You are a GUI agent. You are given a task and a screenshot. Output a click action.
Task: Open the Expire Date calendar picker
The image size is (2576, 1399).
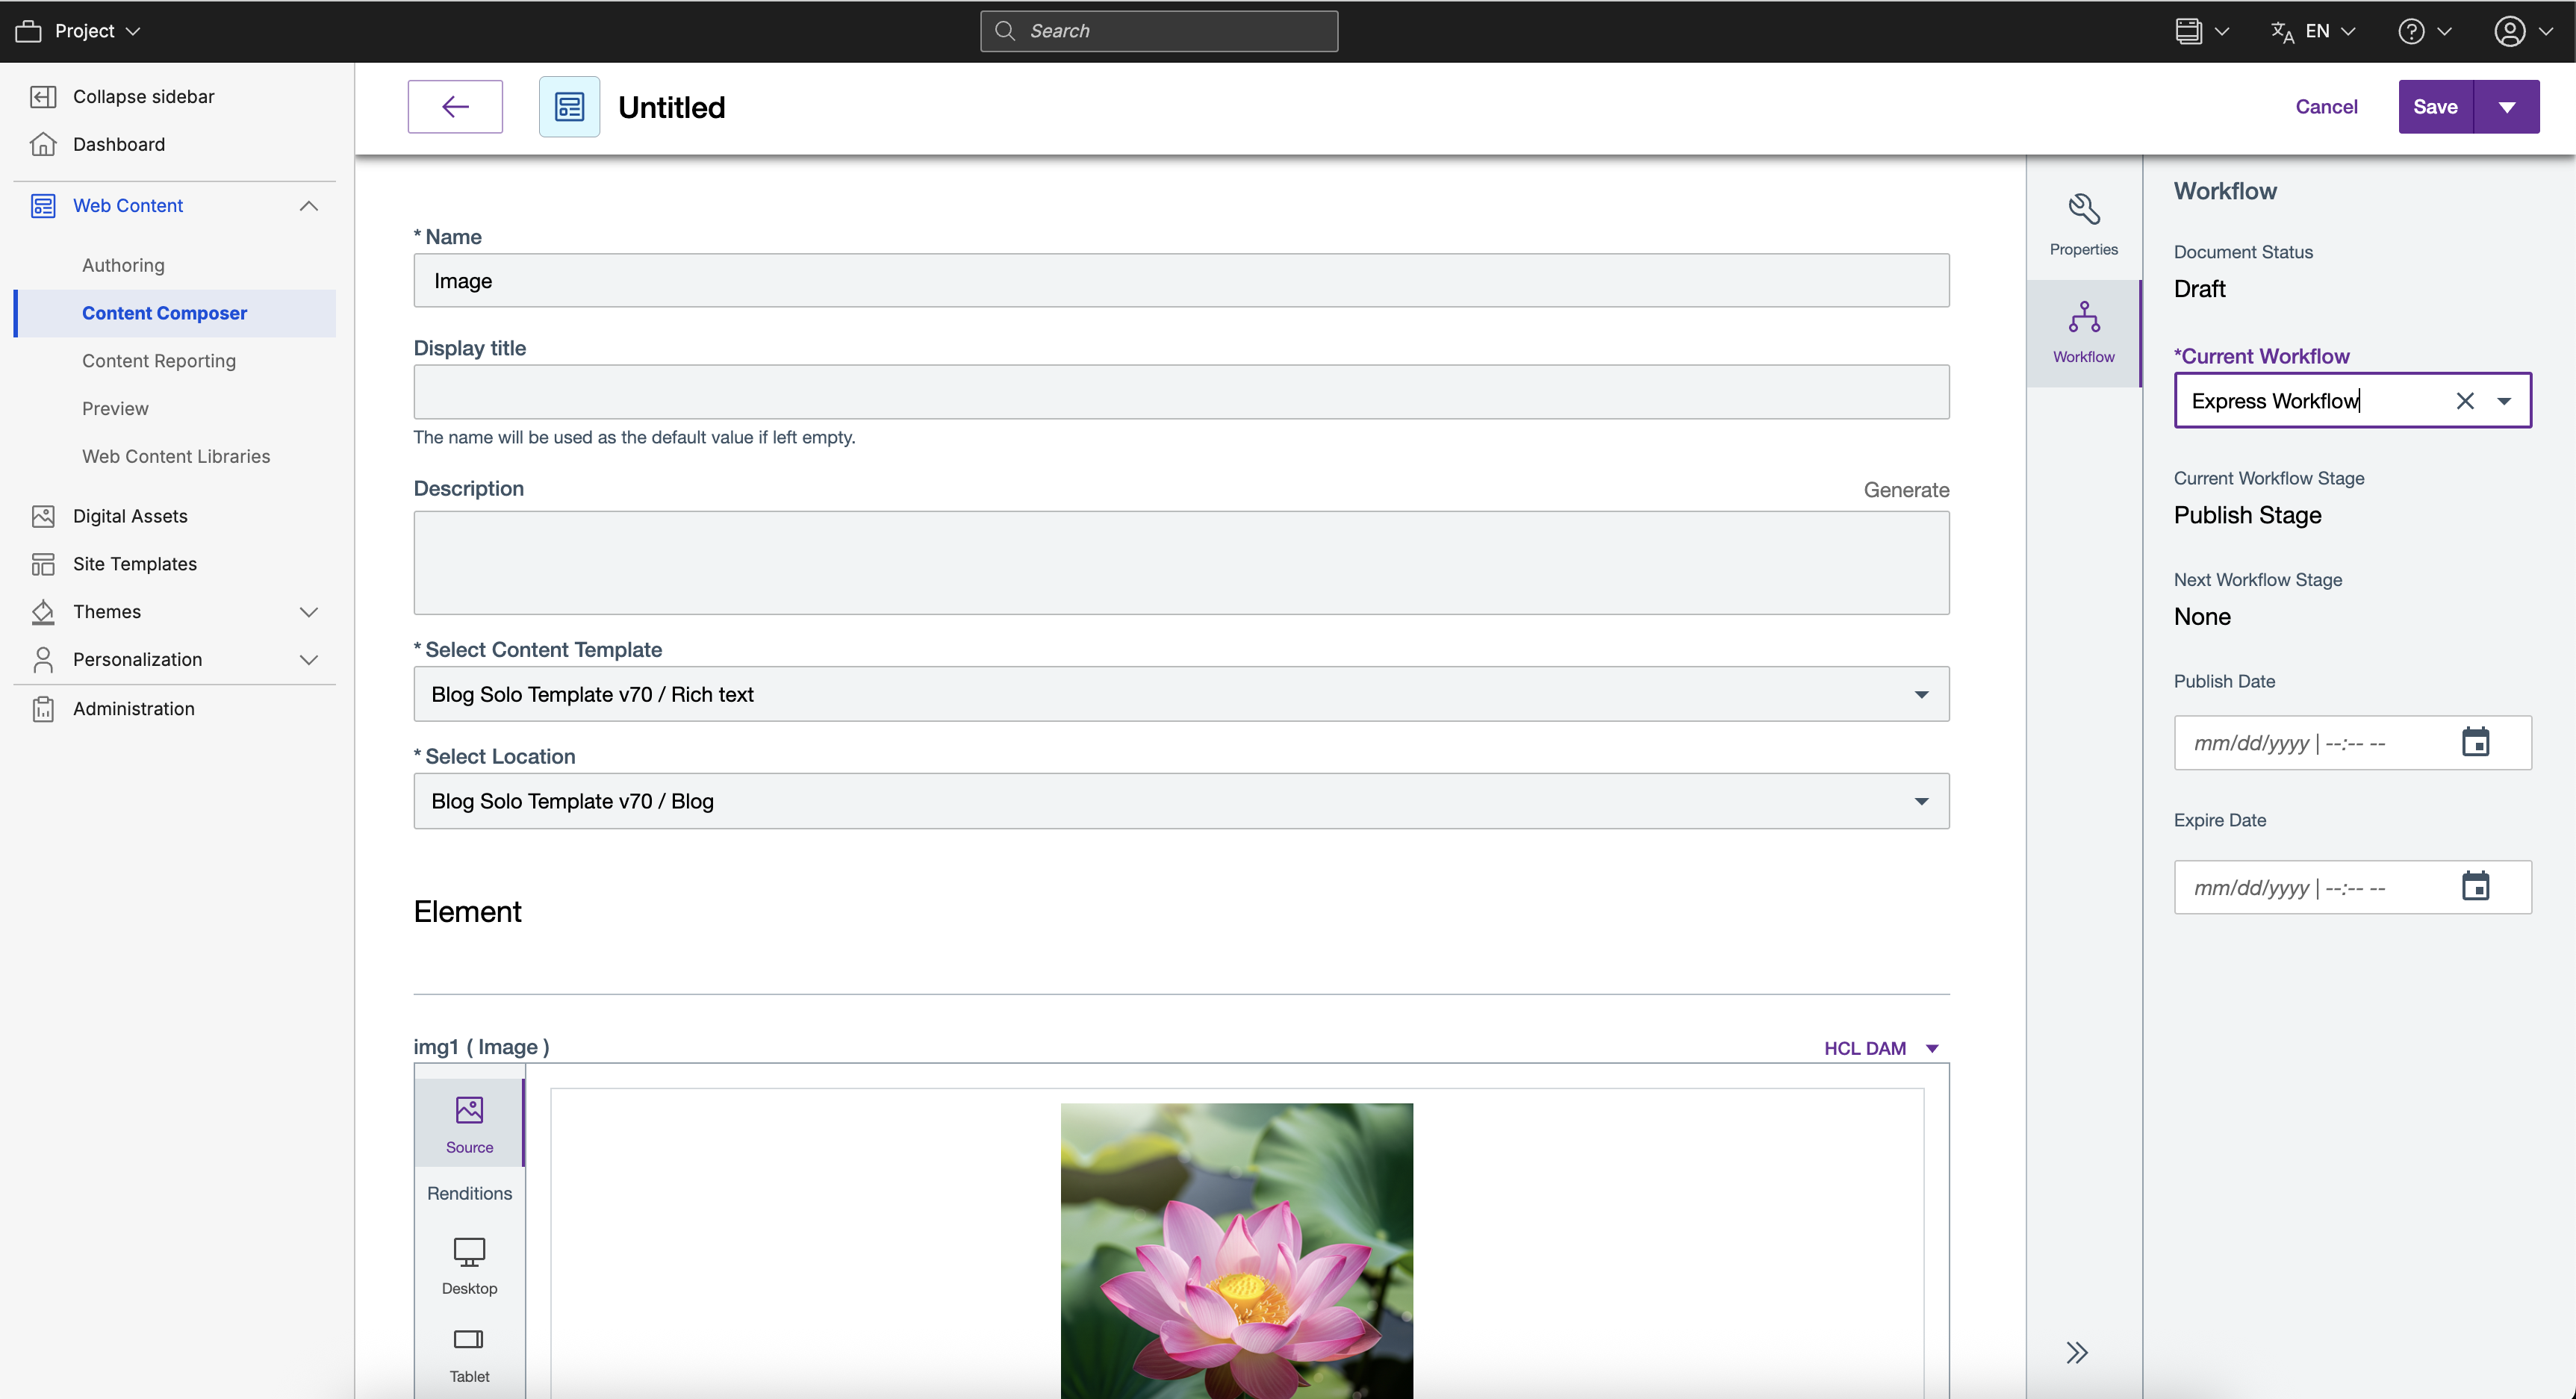coord(2477,886)
